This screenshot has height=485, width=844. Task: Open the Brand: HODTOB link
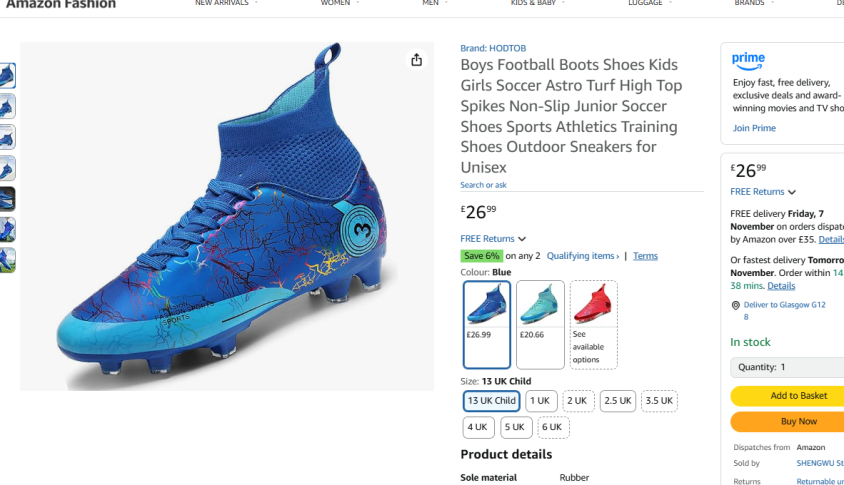pos(493,48)
